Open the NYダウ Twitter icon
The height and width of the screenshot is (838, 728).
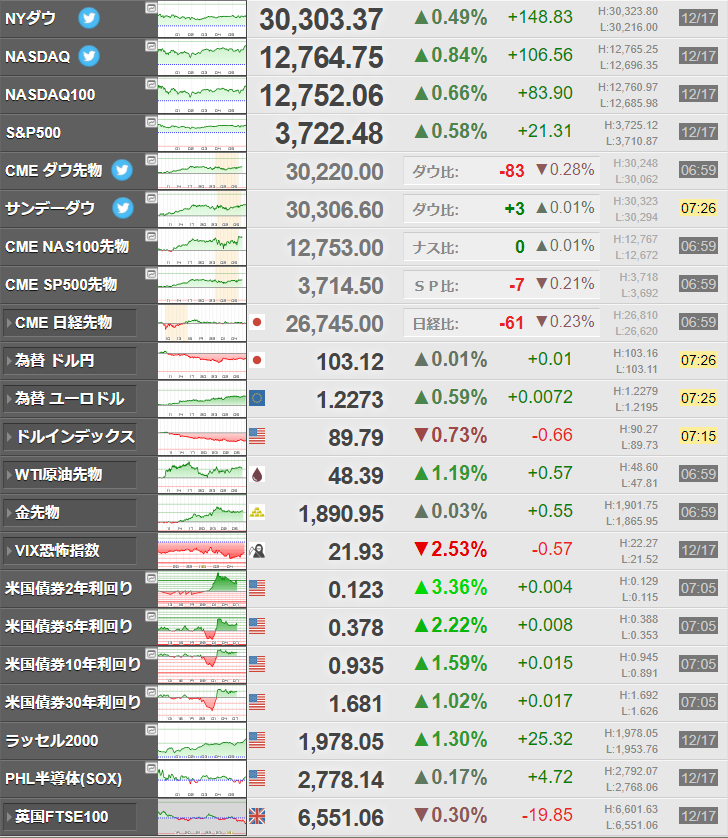click(89, 18)
